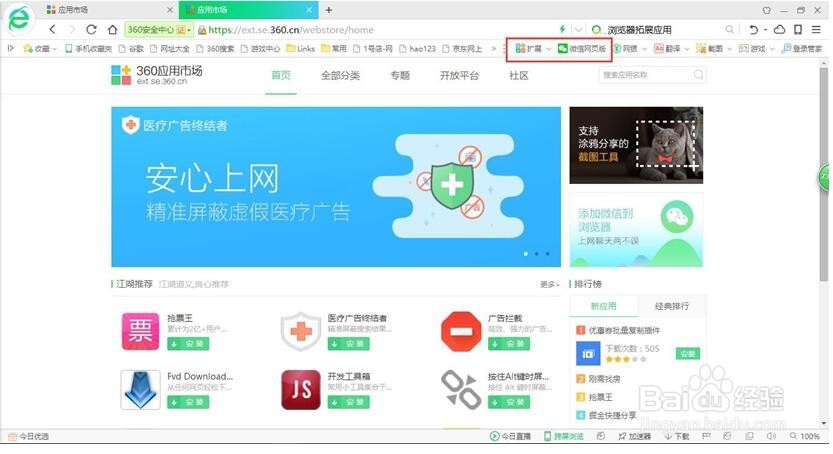Viewport: 833px width, 454px height.
Task: Click the 360安全中心 certificate badge
Action: tap(159, 30)
